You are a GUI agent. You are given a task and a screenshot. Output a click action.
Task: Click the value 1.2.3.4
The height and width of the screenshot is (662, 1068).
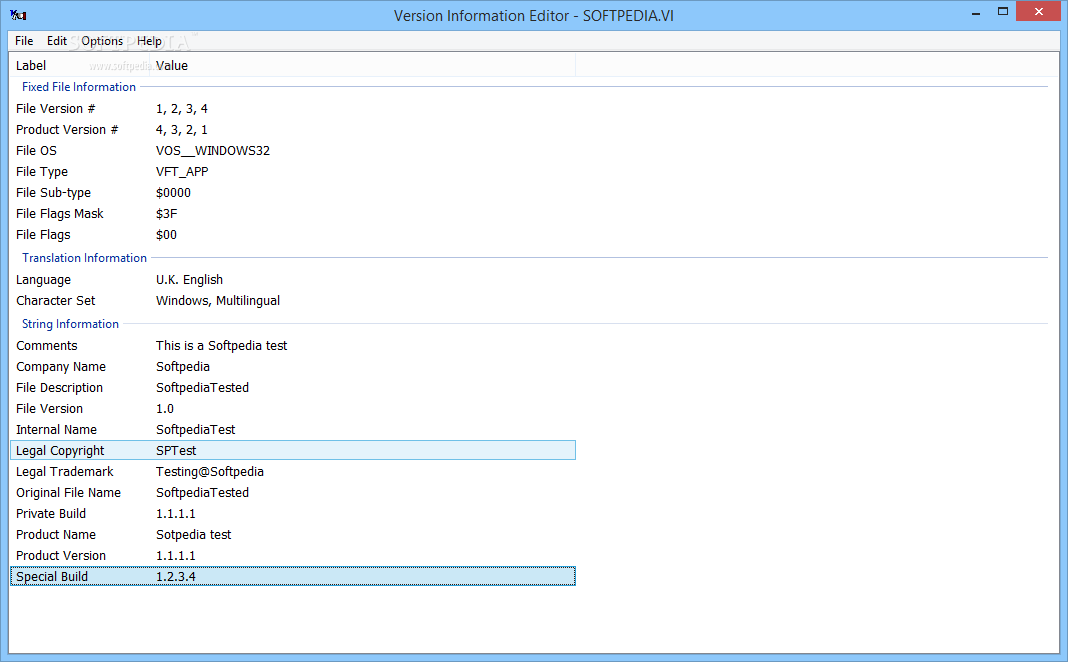pos(176,577)
